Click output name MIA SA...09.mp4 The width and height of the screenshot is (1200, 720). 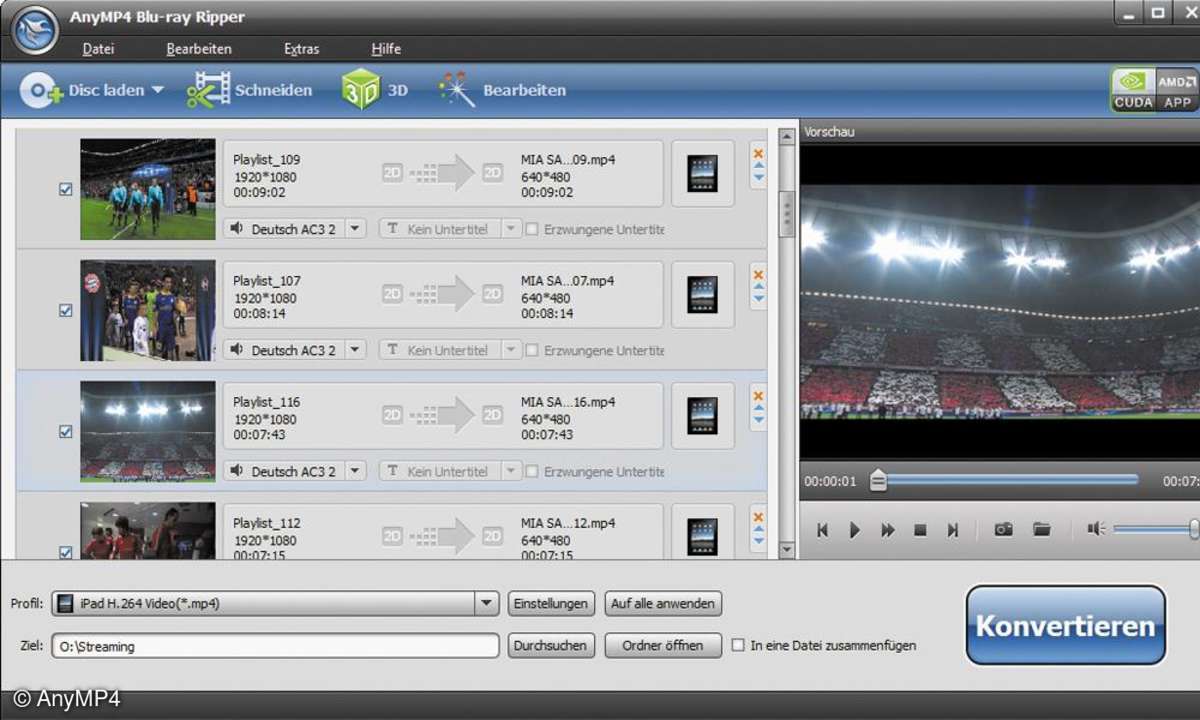567,159
